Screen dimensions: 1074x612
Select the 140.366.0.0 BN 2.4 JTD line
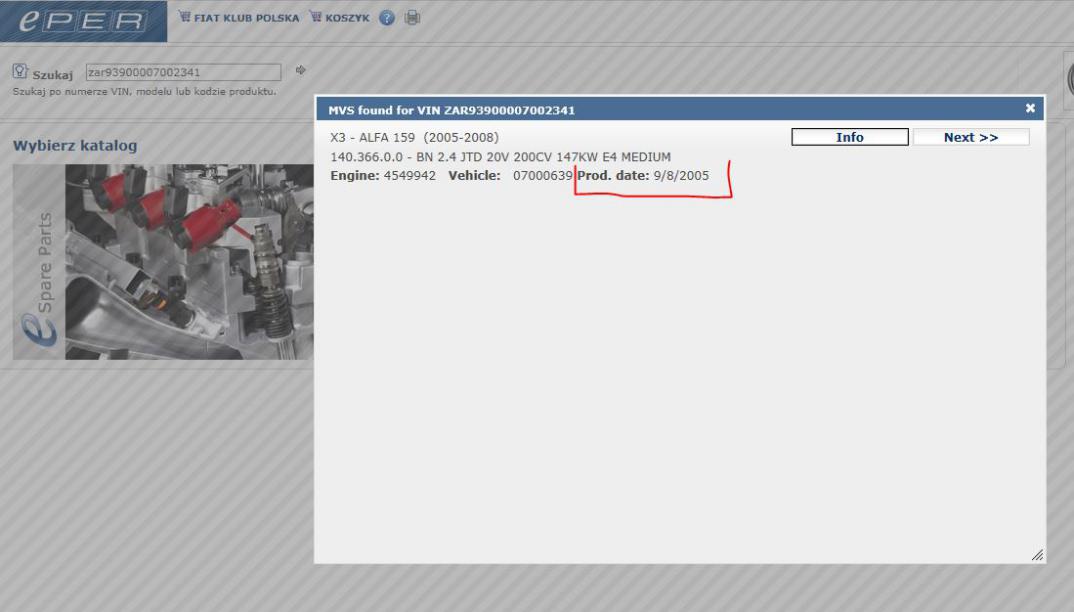click(x=501, y=157)
